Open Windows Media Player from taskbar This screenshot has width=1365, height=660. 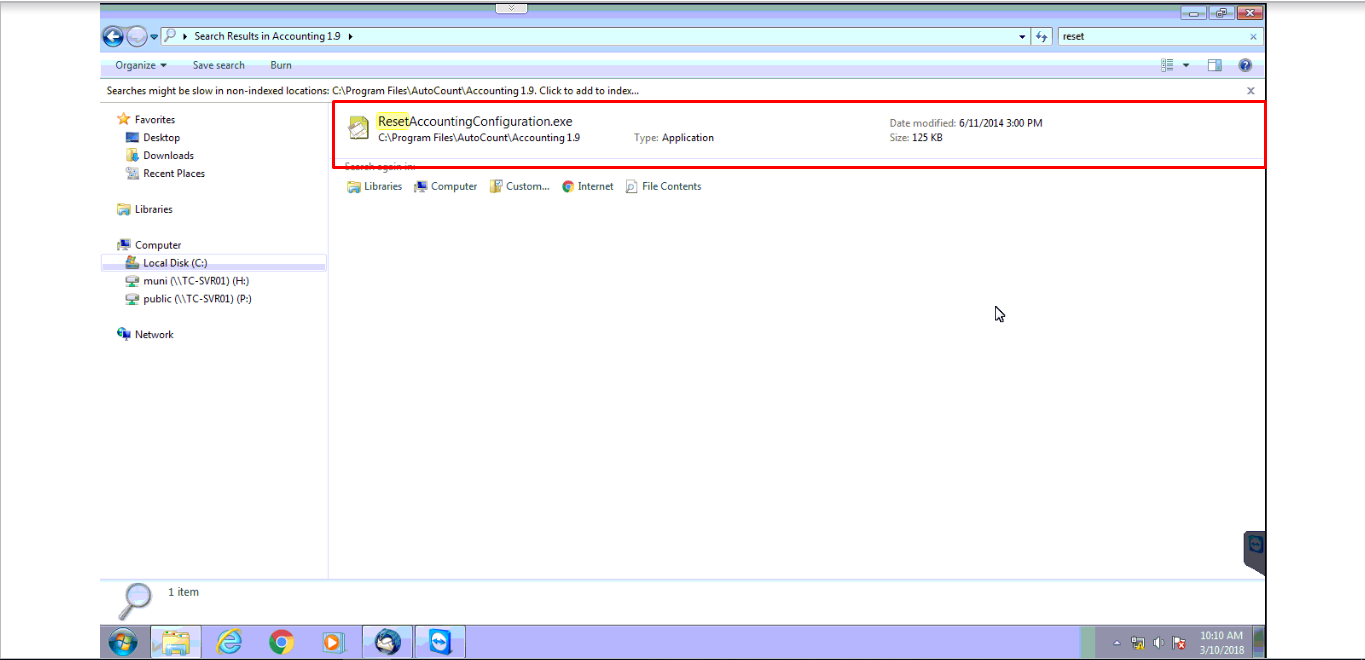tap(334, 642)
